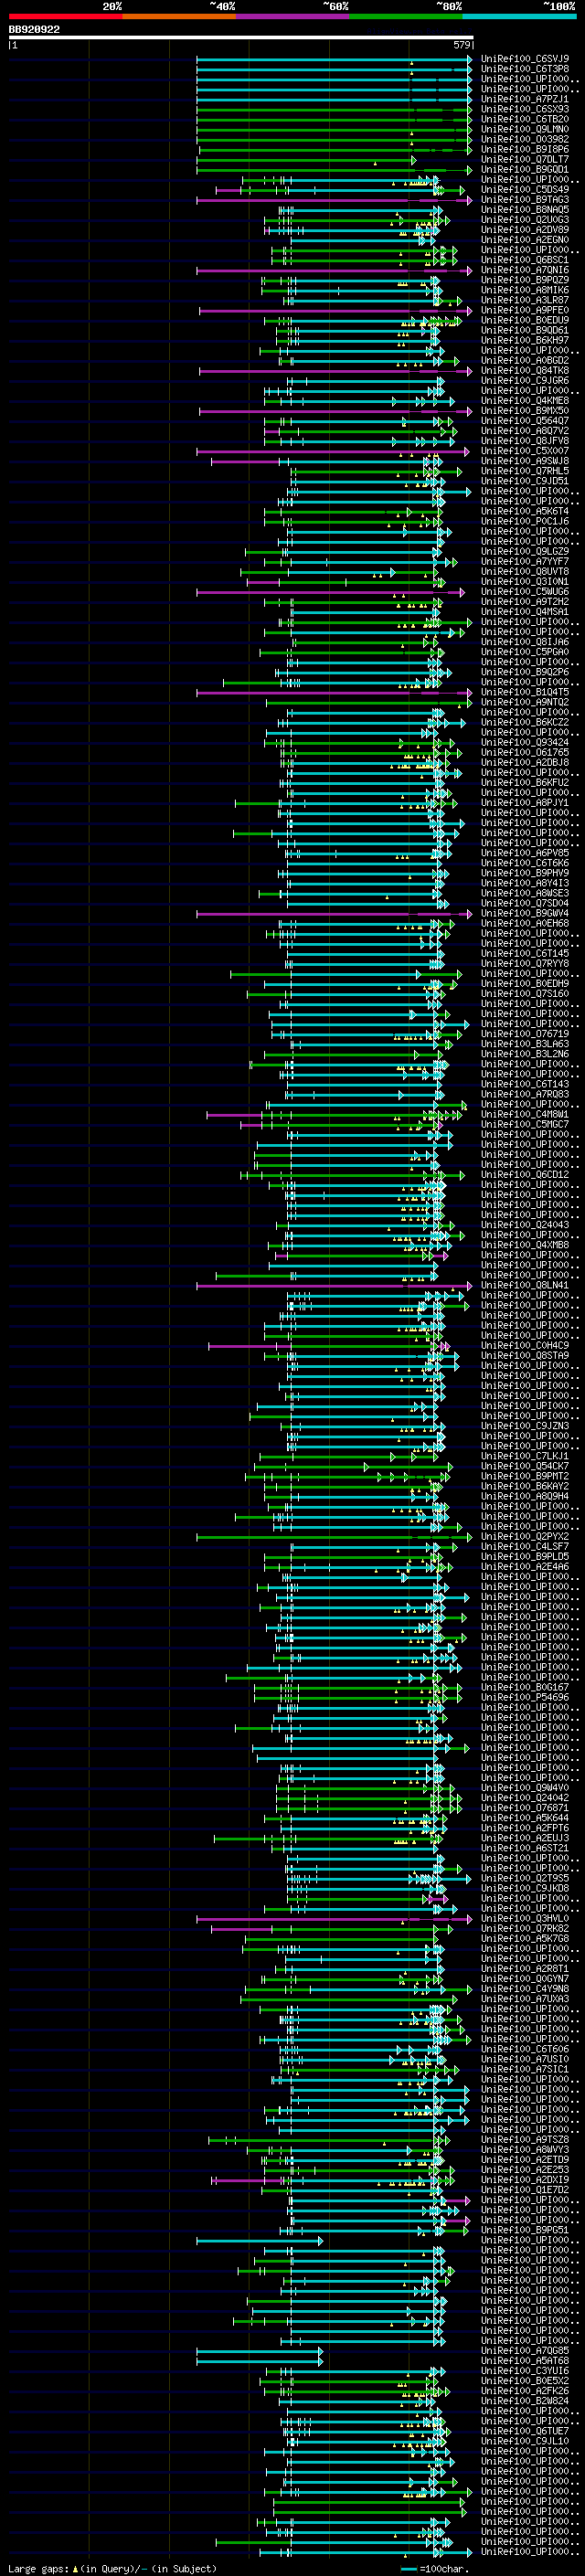
Task: Select hit label UniRef100_Q4KME8
Action: (x=525, y=401)
